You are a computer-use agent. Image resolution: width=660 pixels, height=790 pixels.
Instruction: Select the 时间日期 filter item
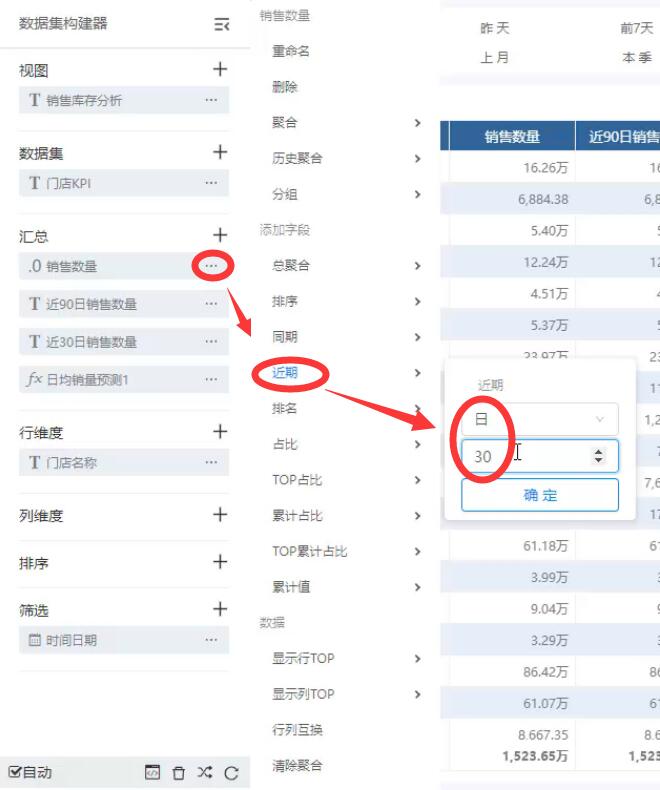pos(123,640)
